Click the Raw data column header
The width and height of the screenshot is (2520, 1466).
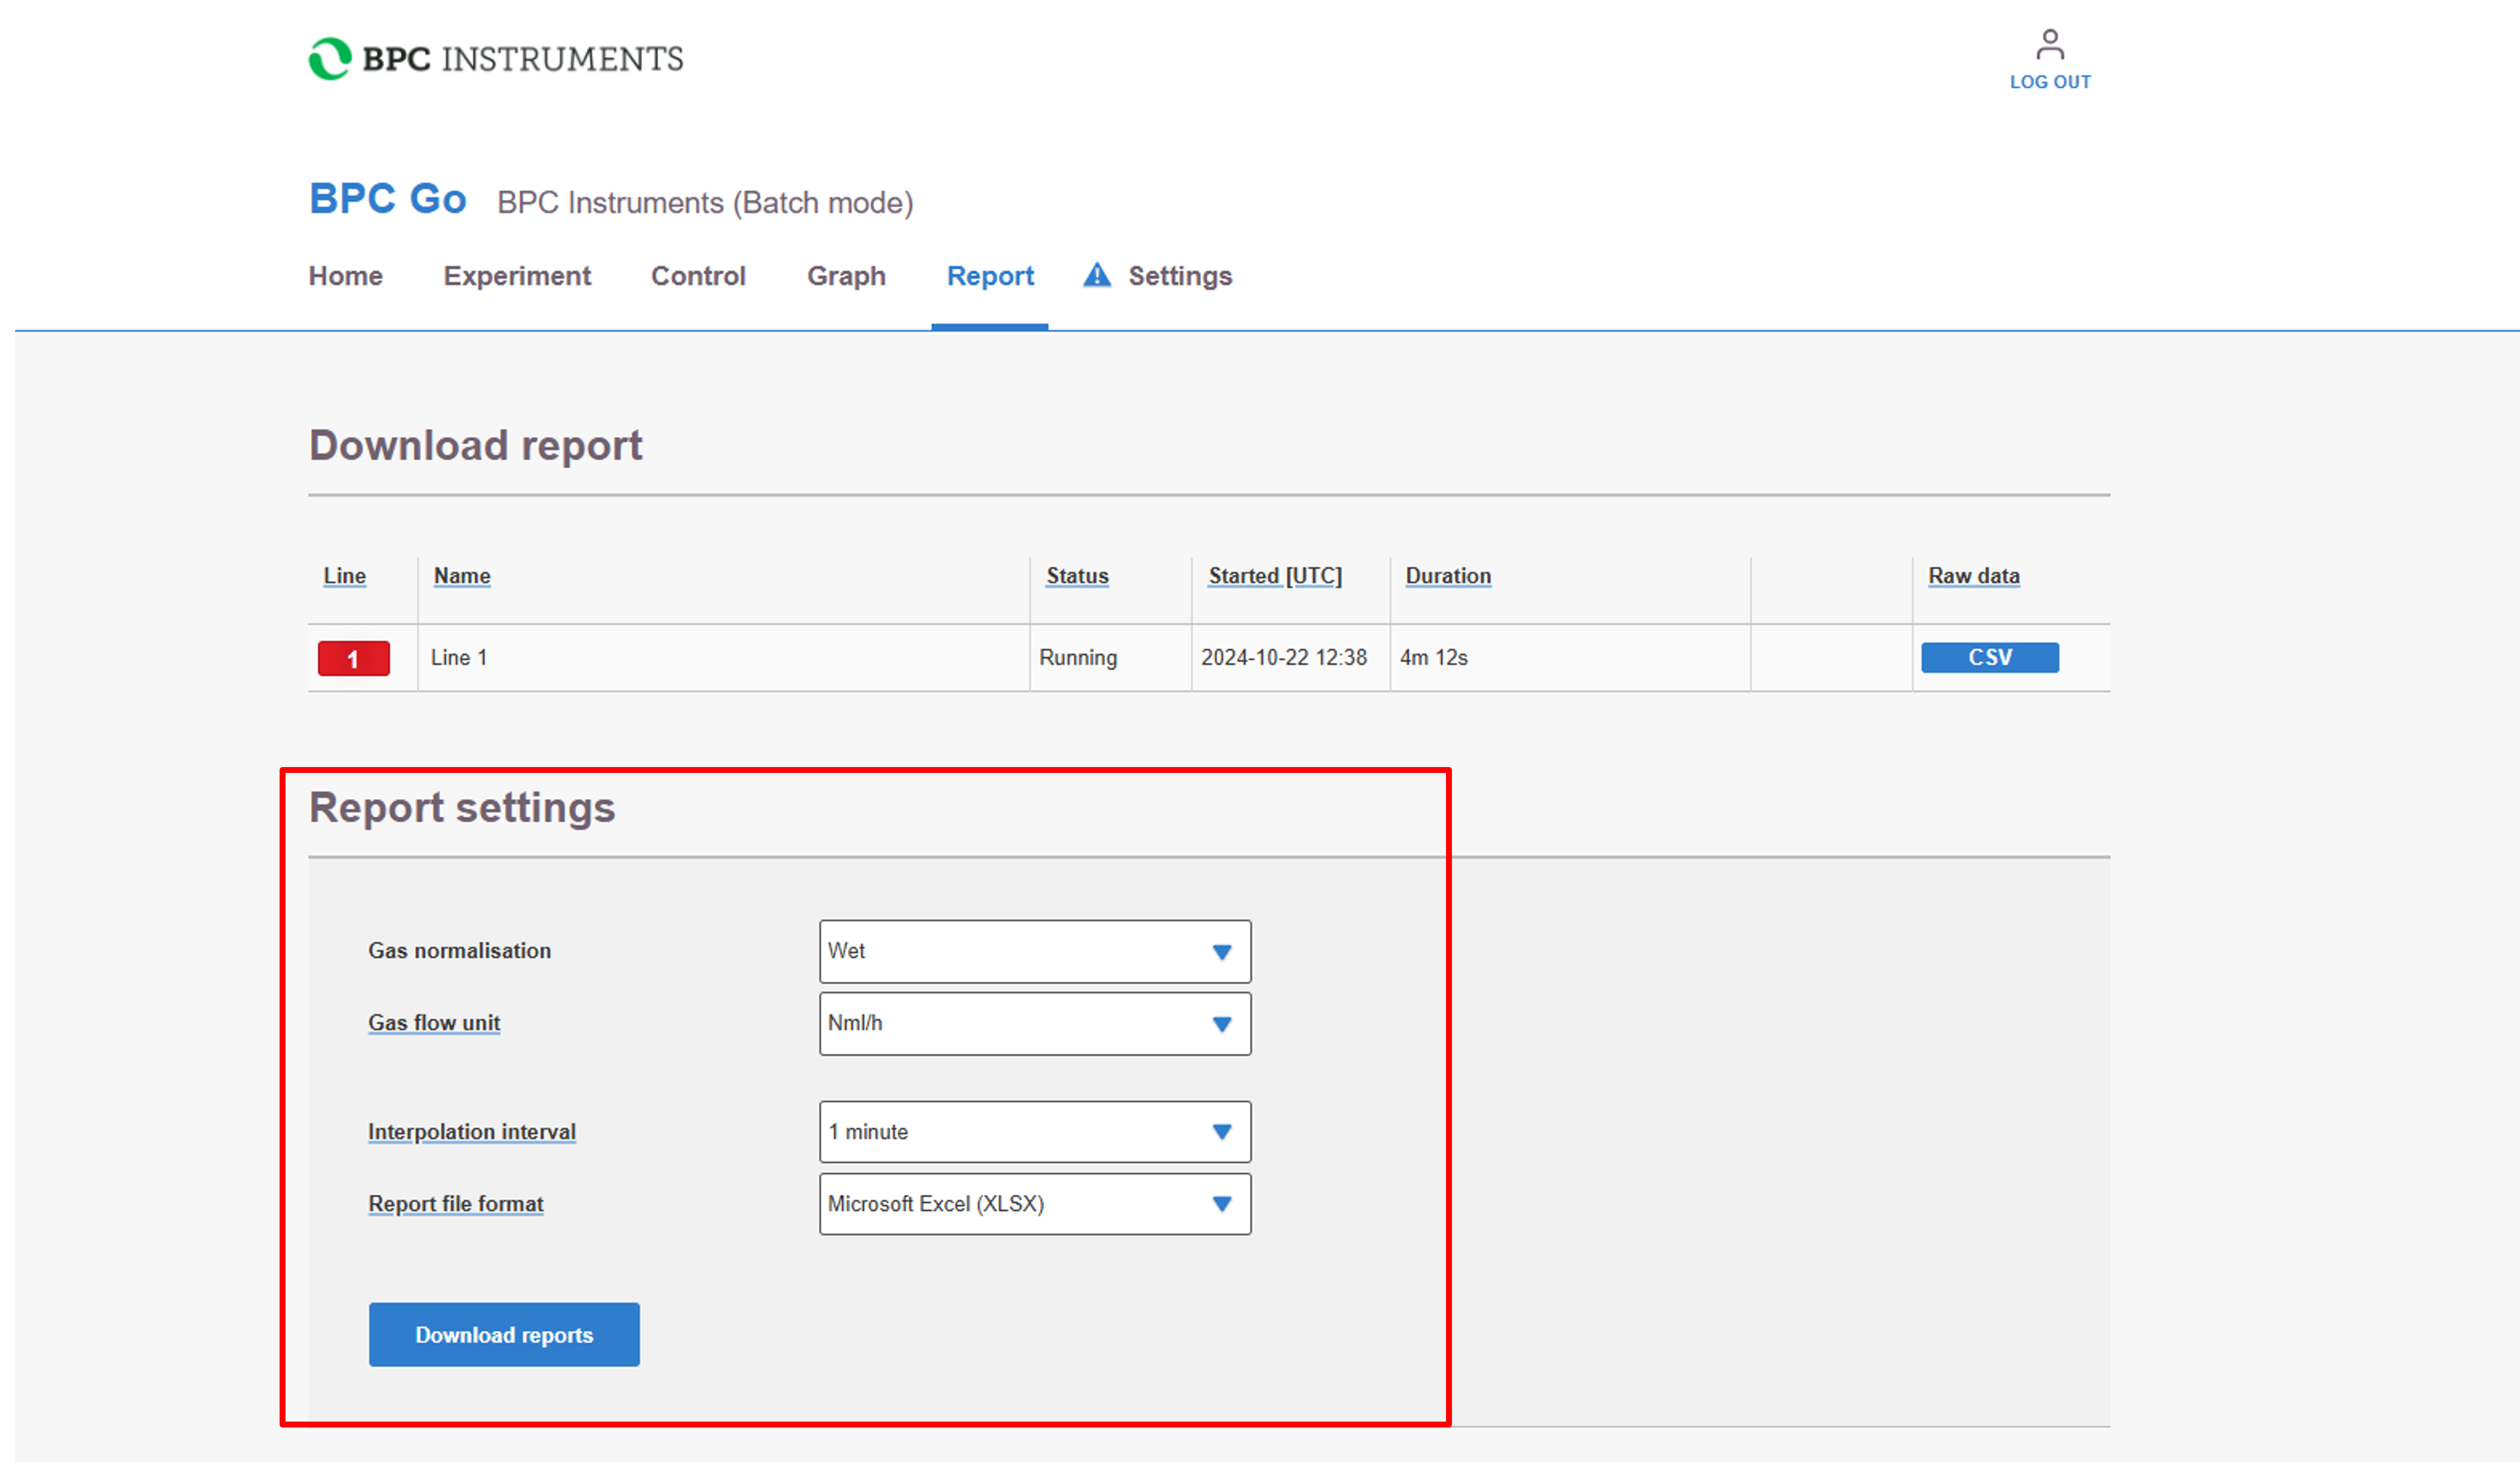click(x=1974, y=576)
